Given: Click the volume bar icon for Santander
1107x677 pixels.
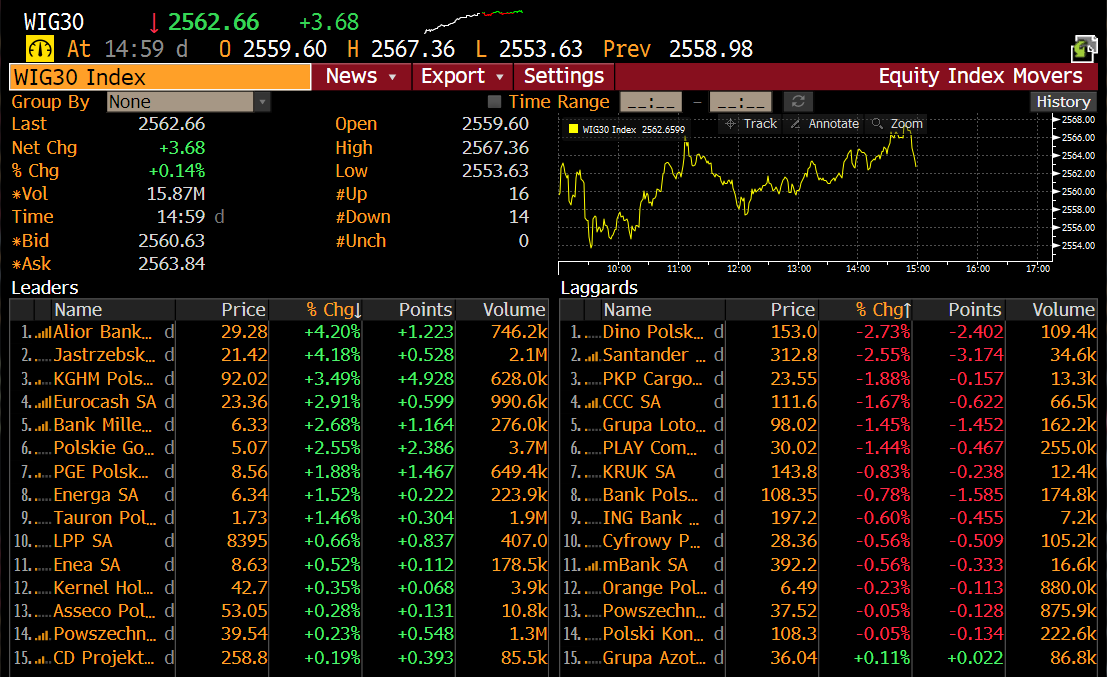Looking at the screenshot, I should [592, 356].
